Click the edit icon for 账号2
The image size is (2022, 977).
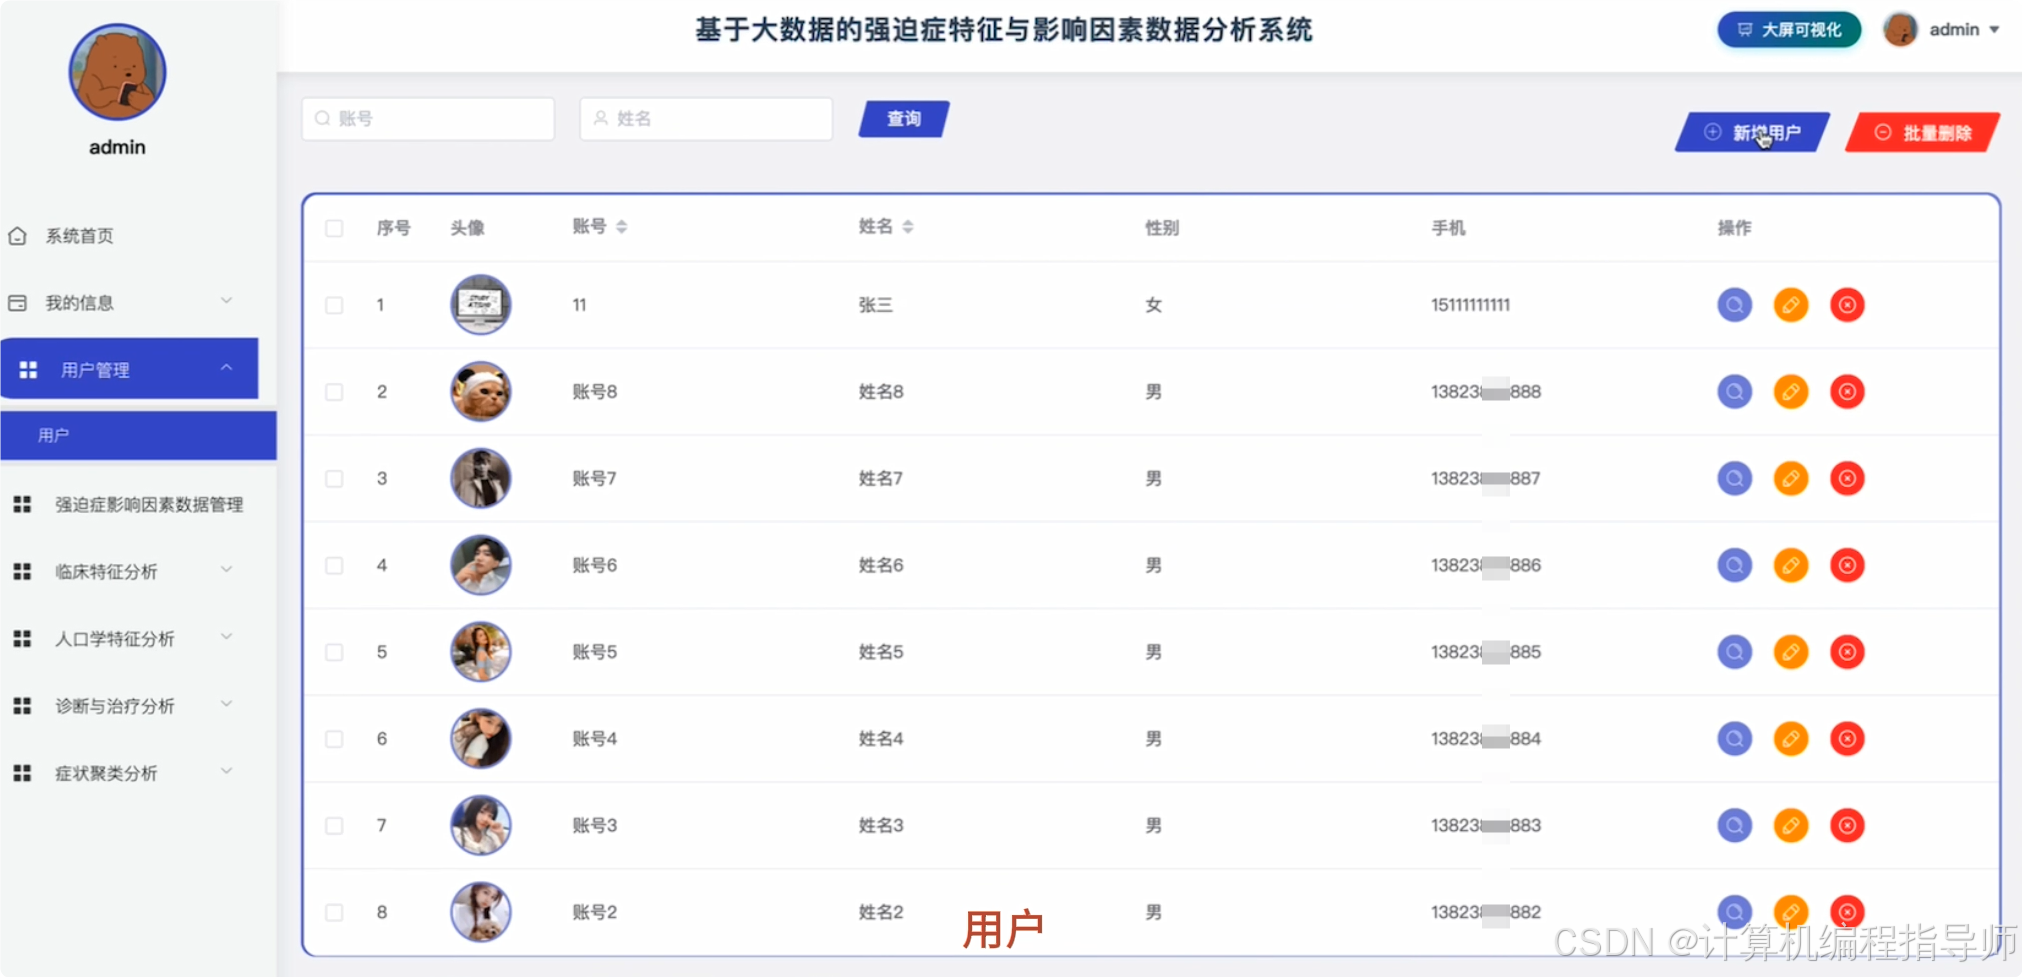(x=1790, y=911)
